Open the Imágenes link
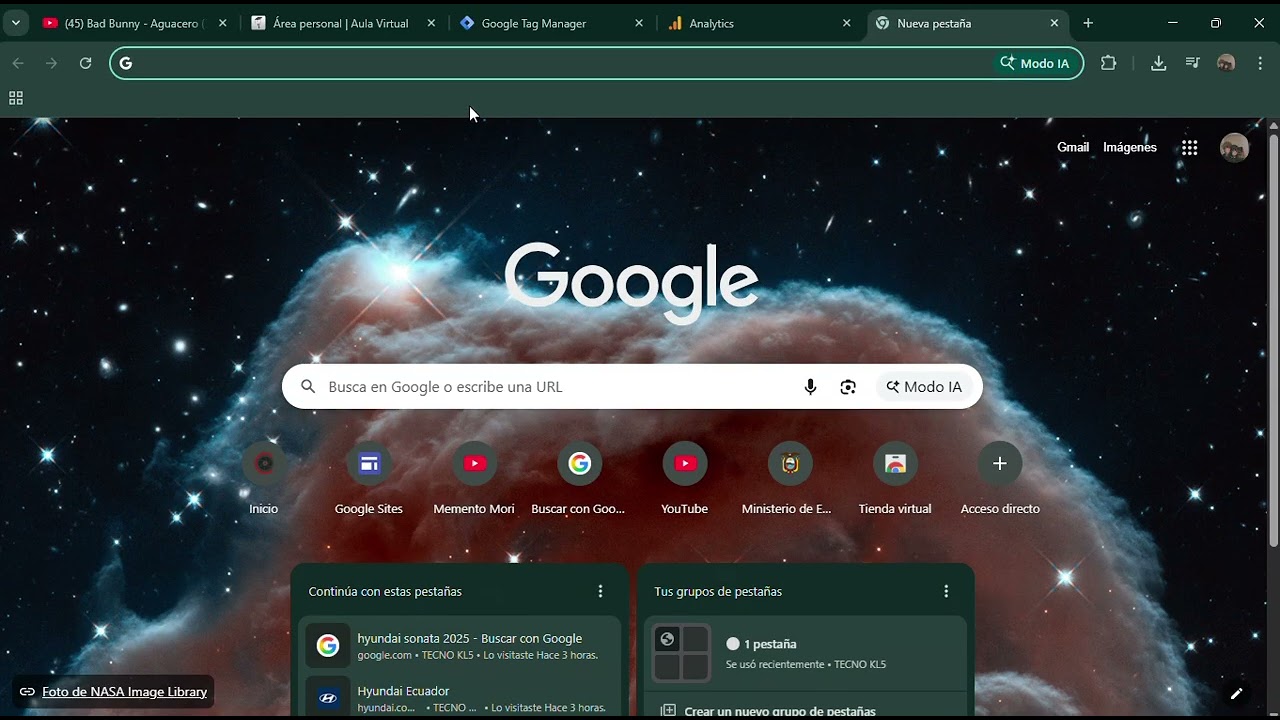The height and width of the screenshot is (720, 1280). [x=1130, y=147]
